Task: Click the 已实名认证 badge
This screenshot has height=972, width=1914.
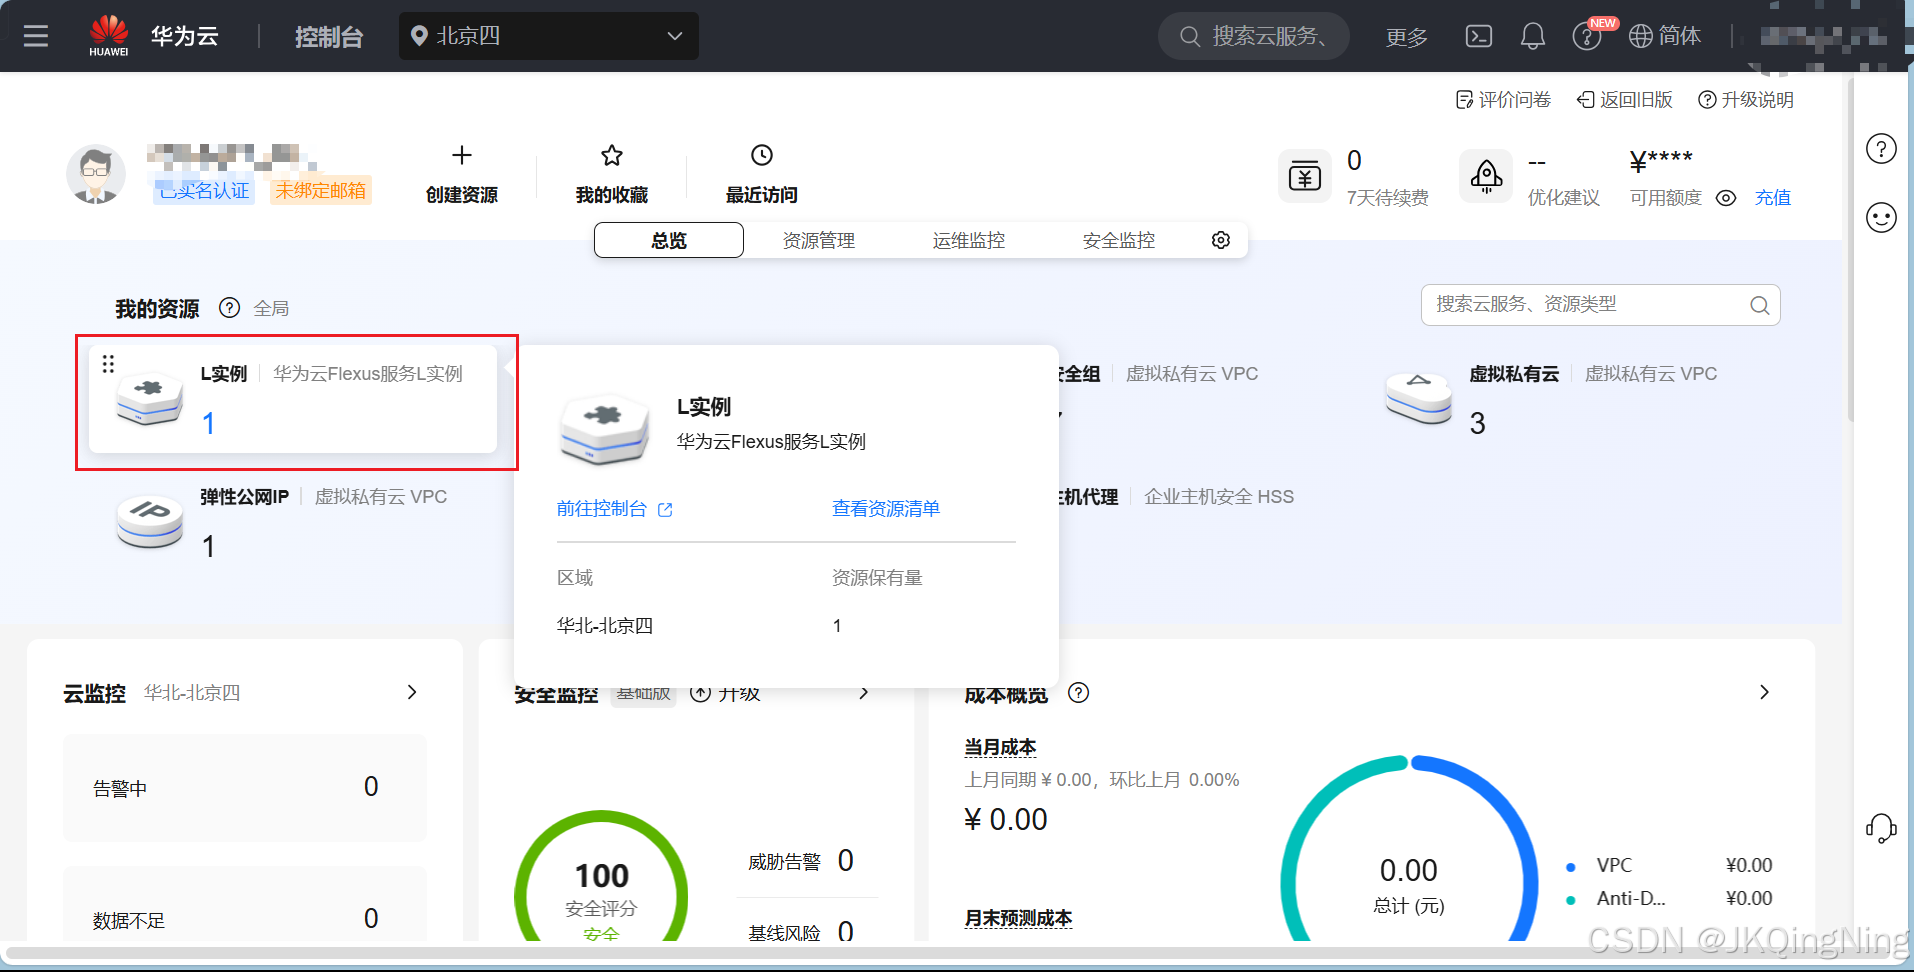Action: [204, 190]
